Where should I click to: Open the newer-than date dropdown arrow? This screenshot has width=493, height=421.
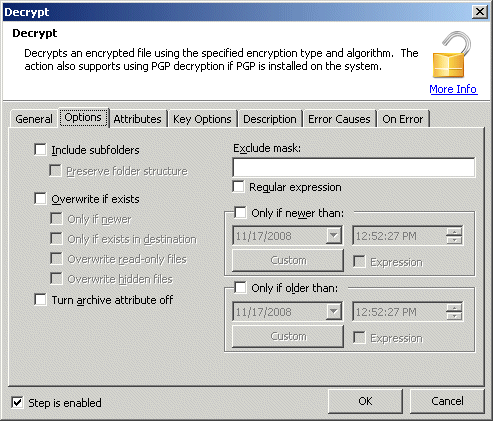[333, 236]
